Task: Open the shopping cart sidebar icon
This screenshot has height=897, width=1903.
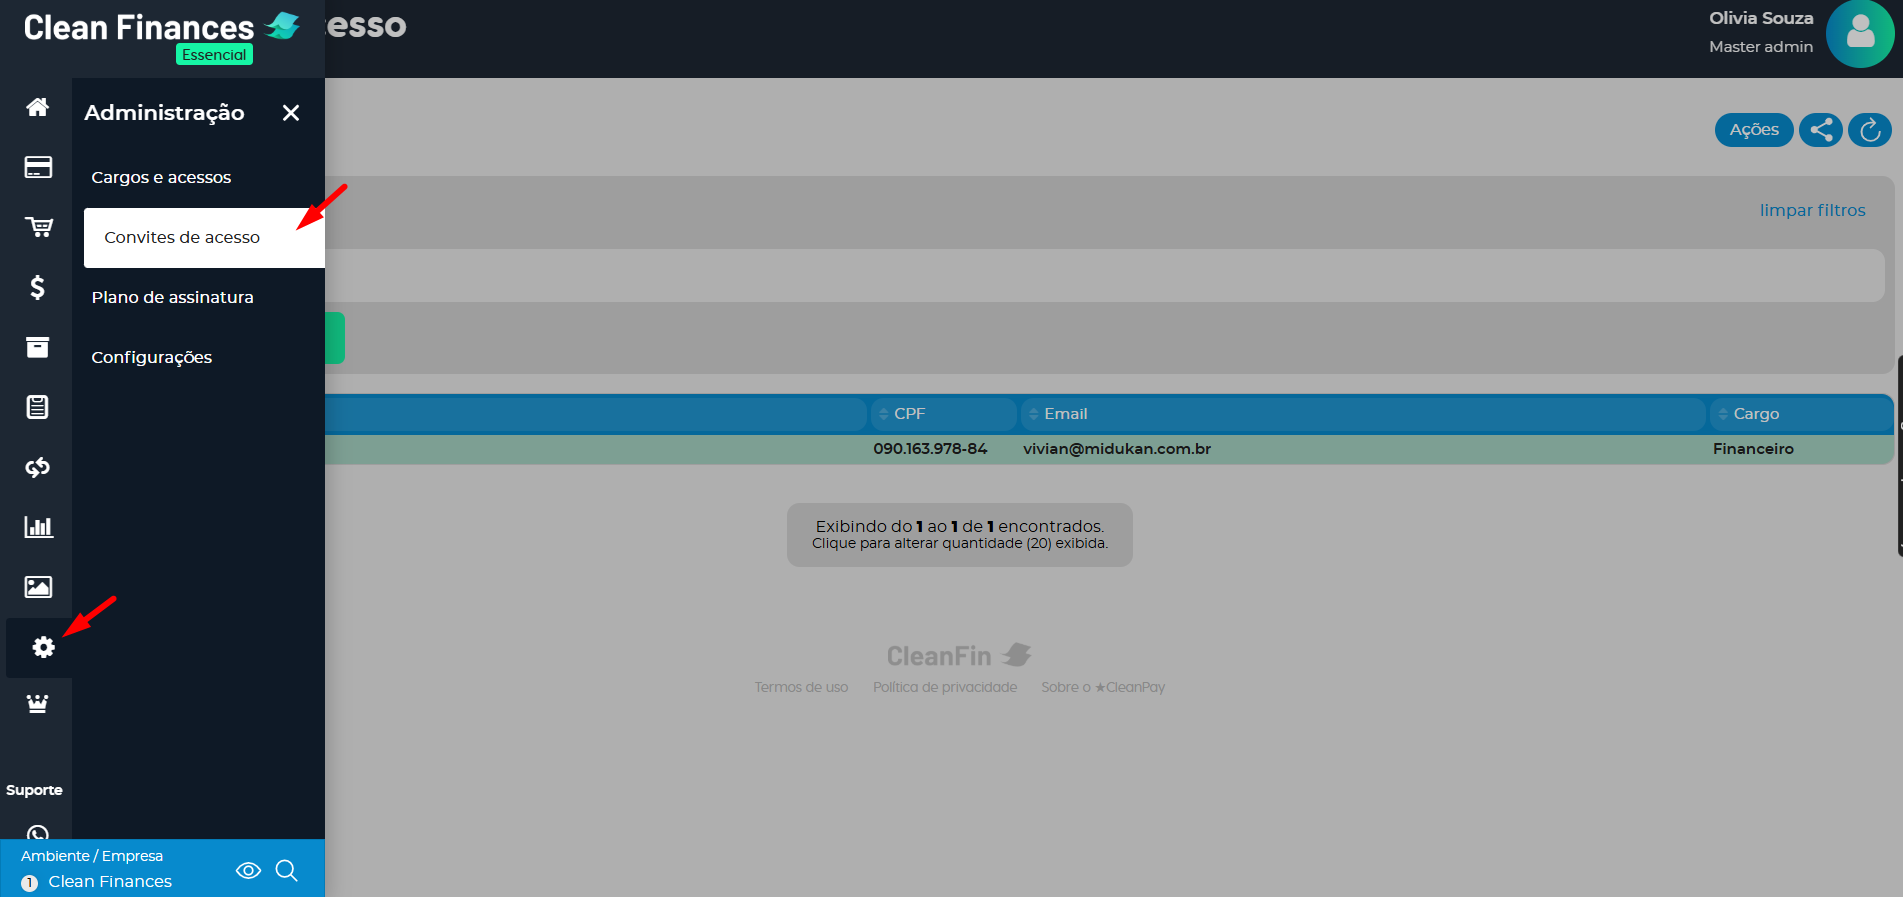Action: pyautogui.click(x=38, y=227)
